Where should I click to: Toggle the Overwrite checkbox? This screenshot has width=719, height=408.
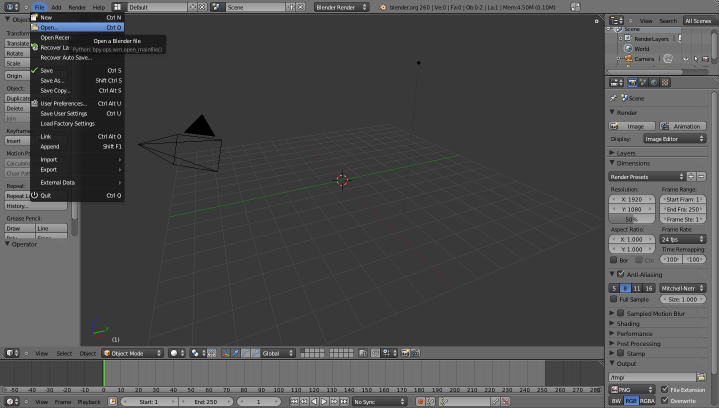click(665, 400)
